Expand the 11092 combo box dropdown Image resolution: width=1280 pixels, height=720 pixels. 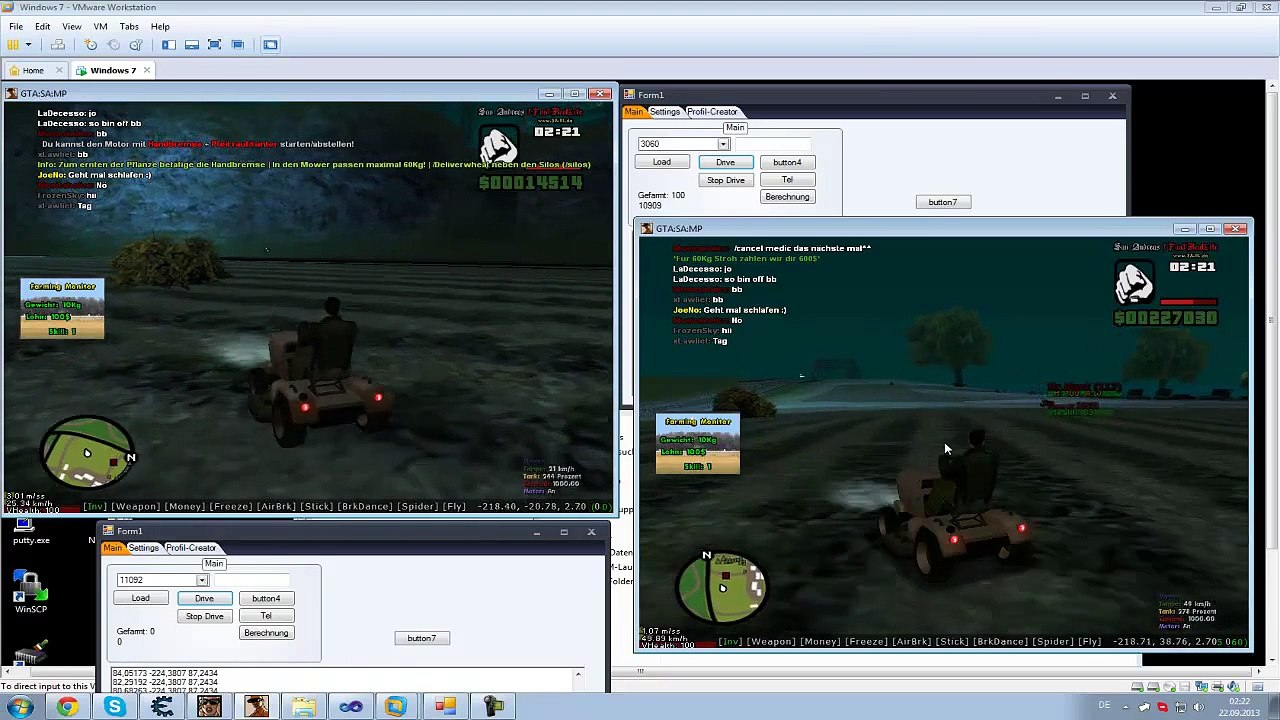pos(202,580)
